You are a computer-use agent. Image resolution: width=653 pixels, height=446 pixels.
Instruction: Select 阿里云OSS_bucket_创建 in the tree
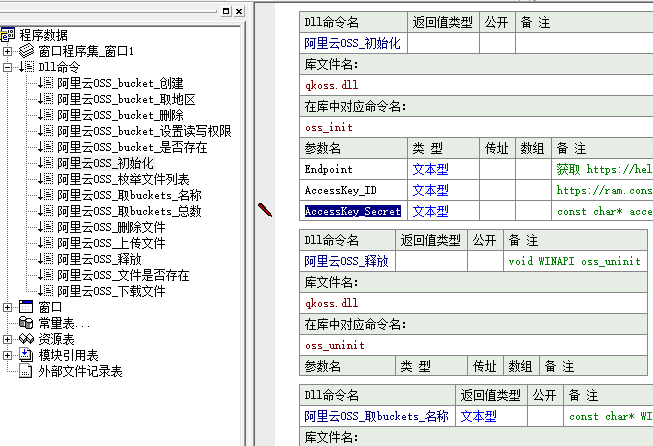[120, 83]
